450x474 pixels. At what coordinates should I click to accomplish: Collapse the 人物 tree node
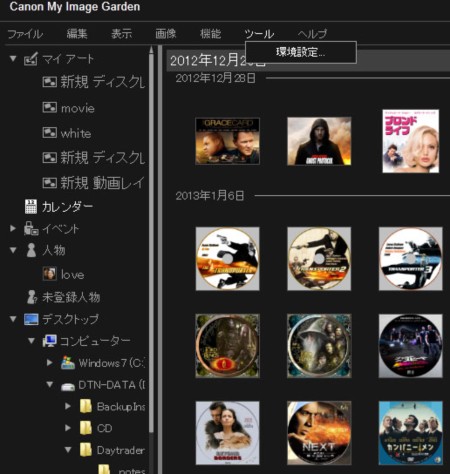click(13, 250)
